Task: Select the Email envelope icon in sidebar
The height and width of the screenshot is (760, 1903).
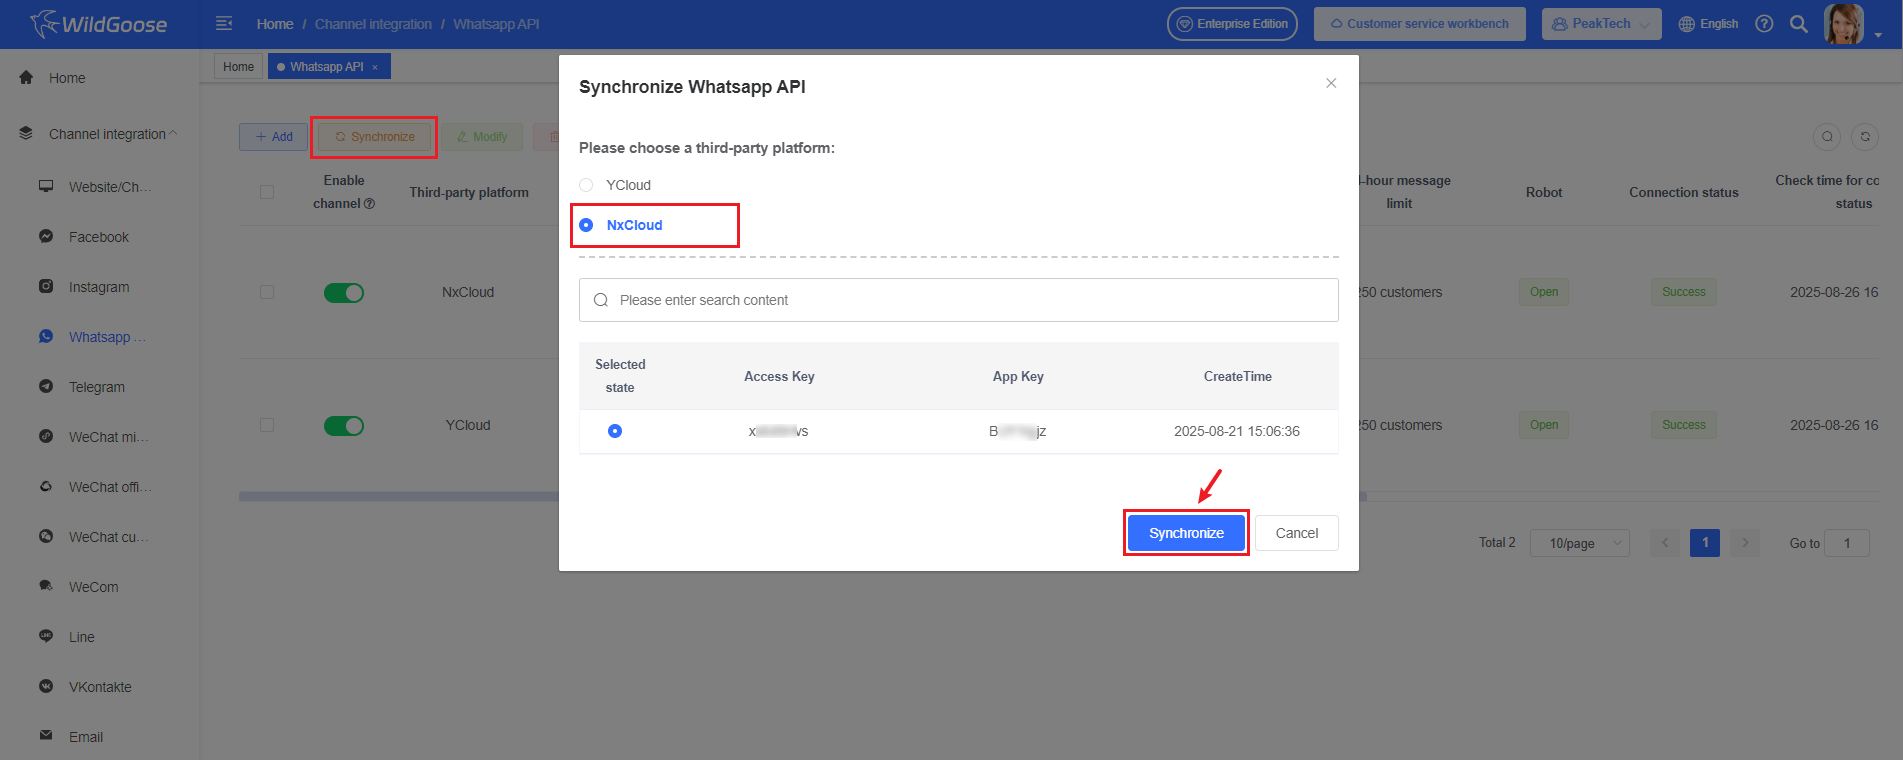Action: point(46,735)
